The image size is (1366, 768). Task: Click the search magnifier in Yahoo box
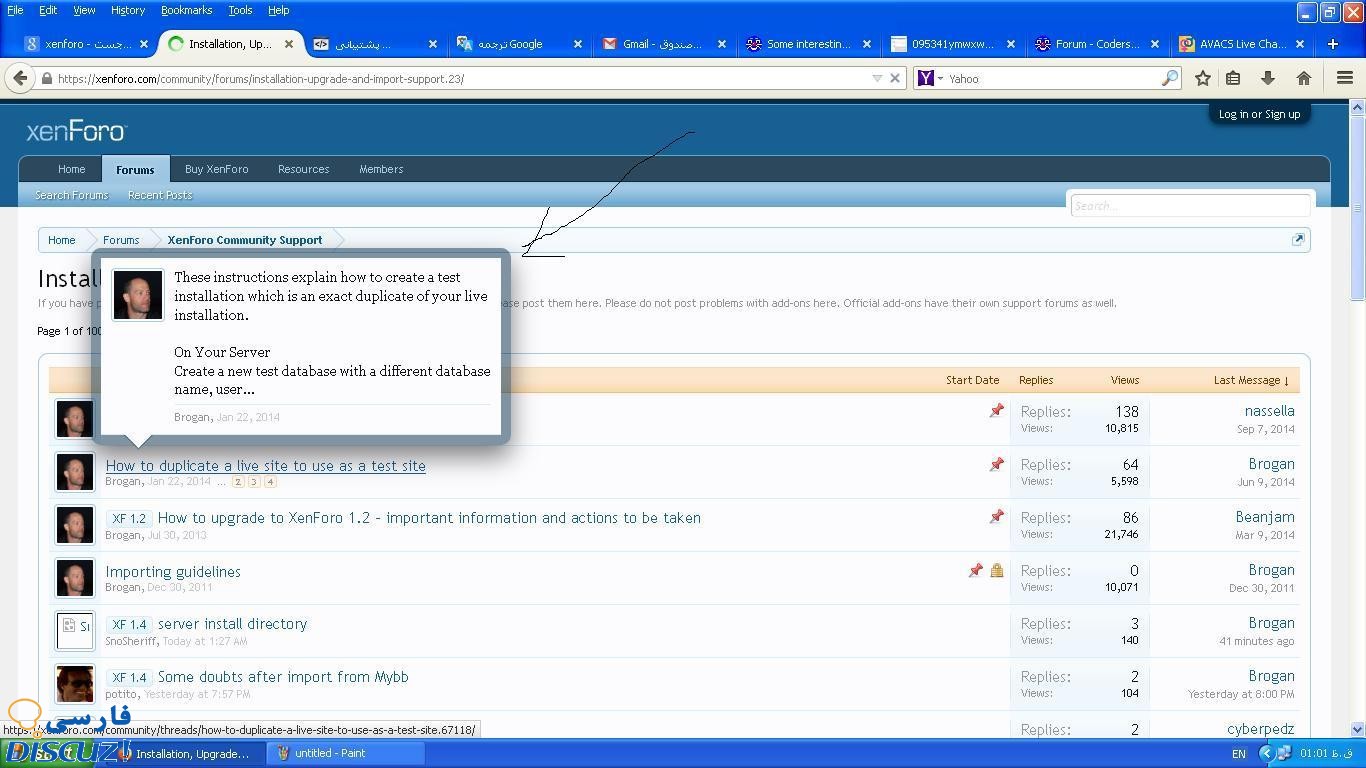click(x=1169, y=78)
